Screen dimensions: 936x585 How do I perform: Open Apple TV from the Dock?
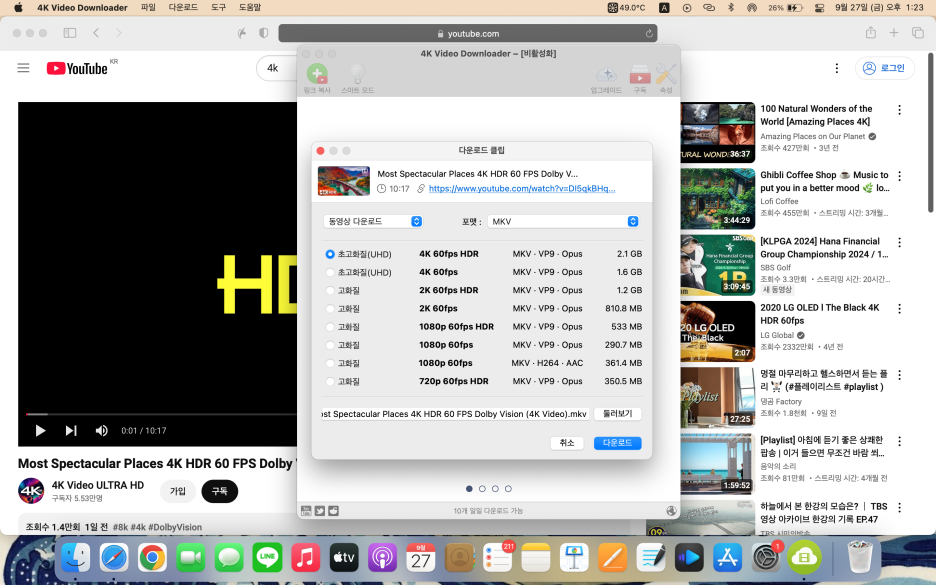(x=344, y=558)
